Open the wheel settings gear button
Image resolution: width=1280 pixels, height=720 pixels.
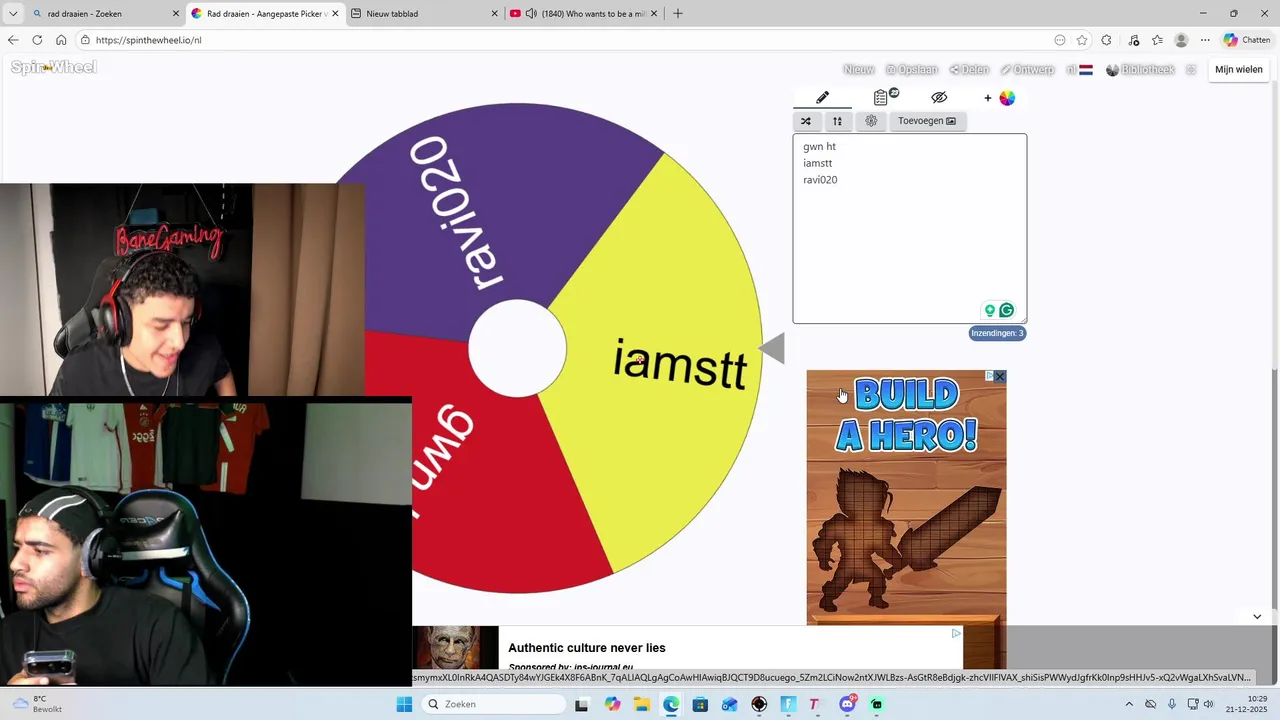click(x=871, y=121)
